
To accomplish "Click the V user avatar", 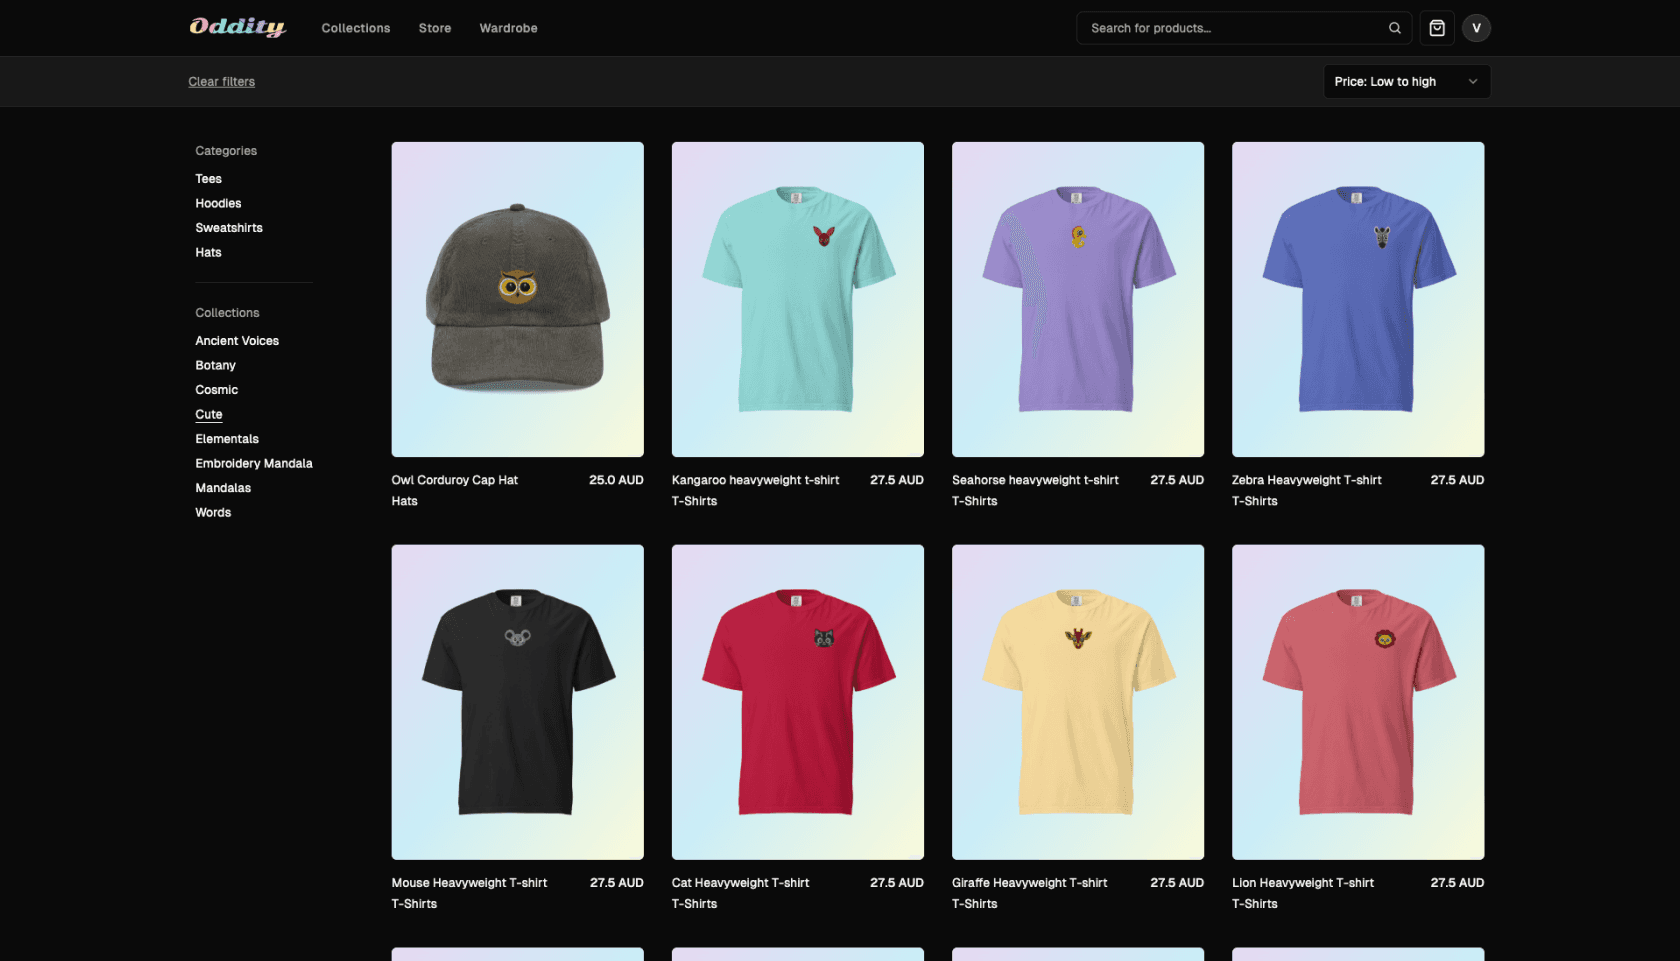I will (x=1476, y=28).
